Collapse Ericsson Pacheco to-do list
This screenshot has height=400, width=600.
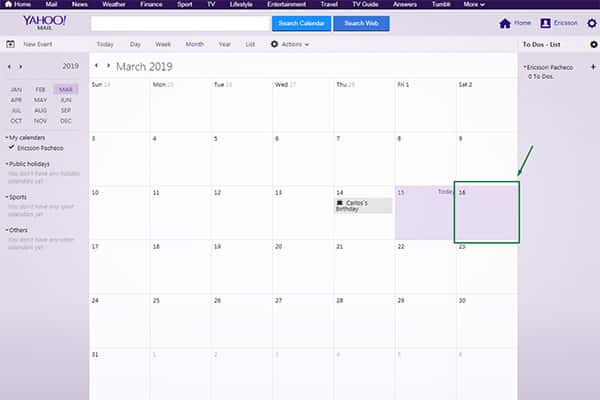(525, 67)
